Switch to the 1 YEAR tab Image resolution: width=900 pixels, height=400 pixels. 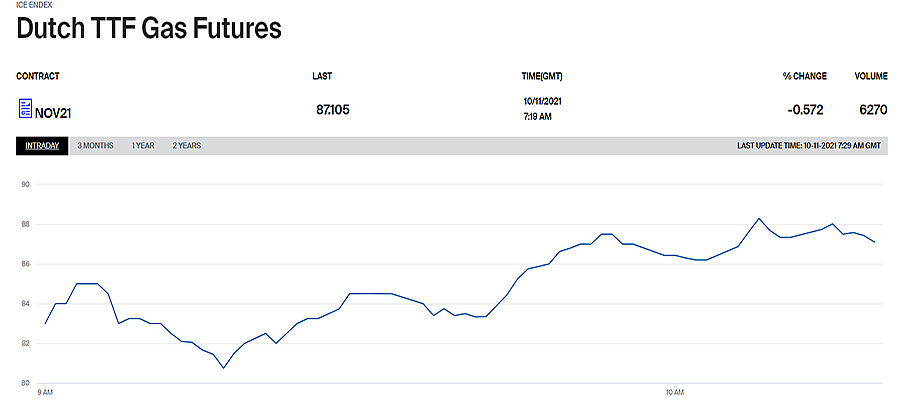pyautogui.click(x=143, y=146)
